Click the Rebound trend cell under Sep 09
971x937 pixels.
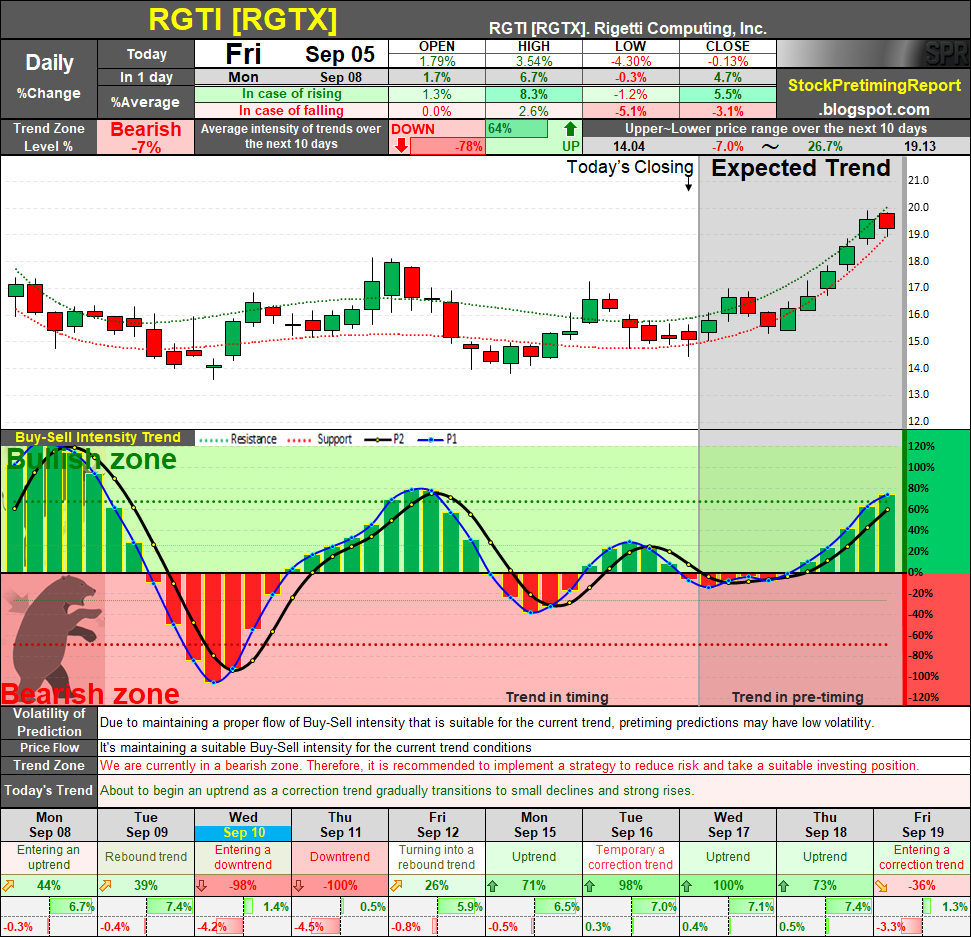click(x=146, y=857)
